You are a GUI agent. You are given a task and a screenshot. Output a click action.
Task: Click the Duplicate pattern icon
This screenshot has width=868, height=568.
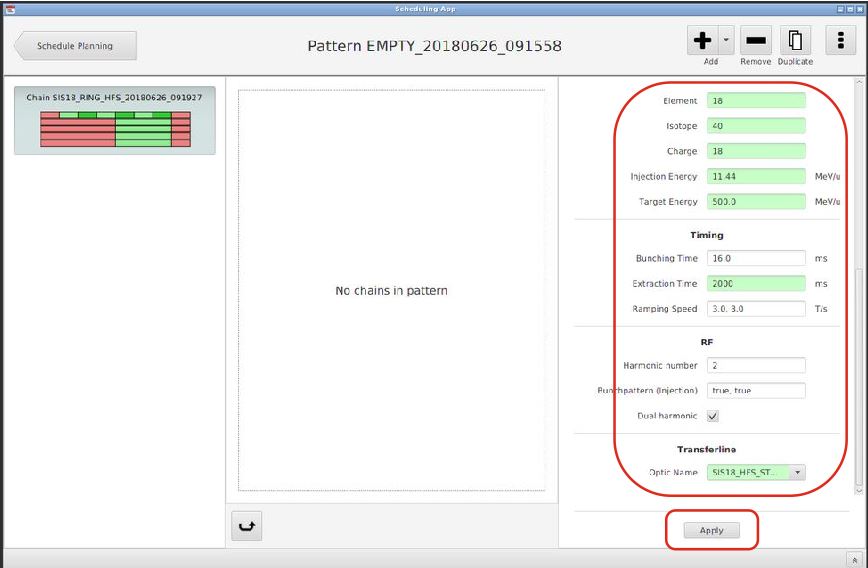coord(795,41)
